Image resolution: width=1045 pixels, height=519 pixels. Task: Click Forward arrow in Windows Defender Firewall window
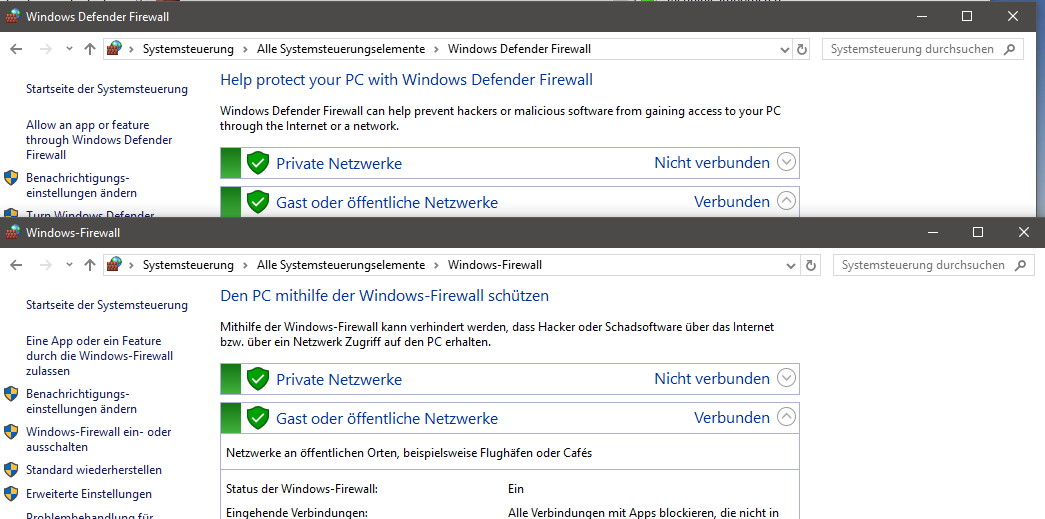tap(45, 49)
